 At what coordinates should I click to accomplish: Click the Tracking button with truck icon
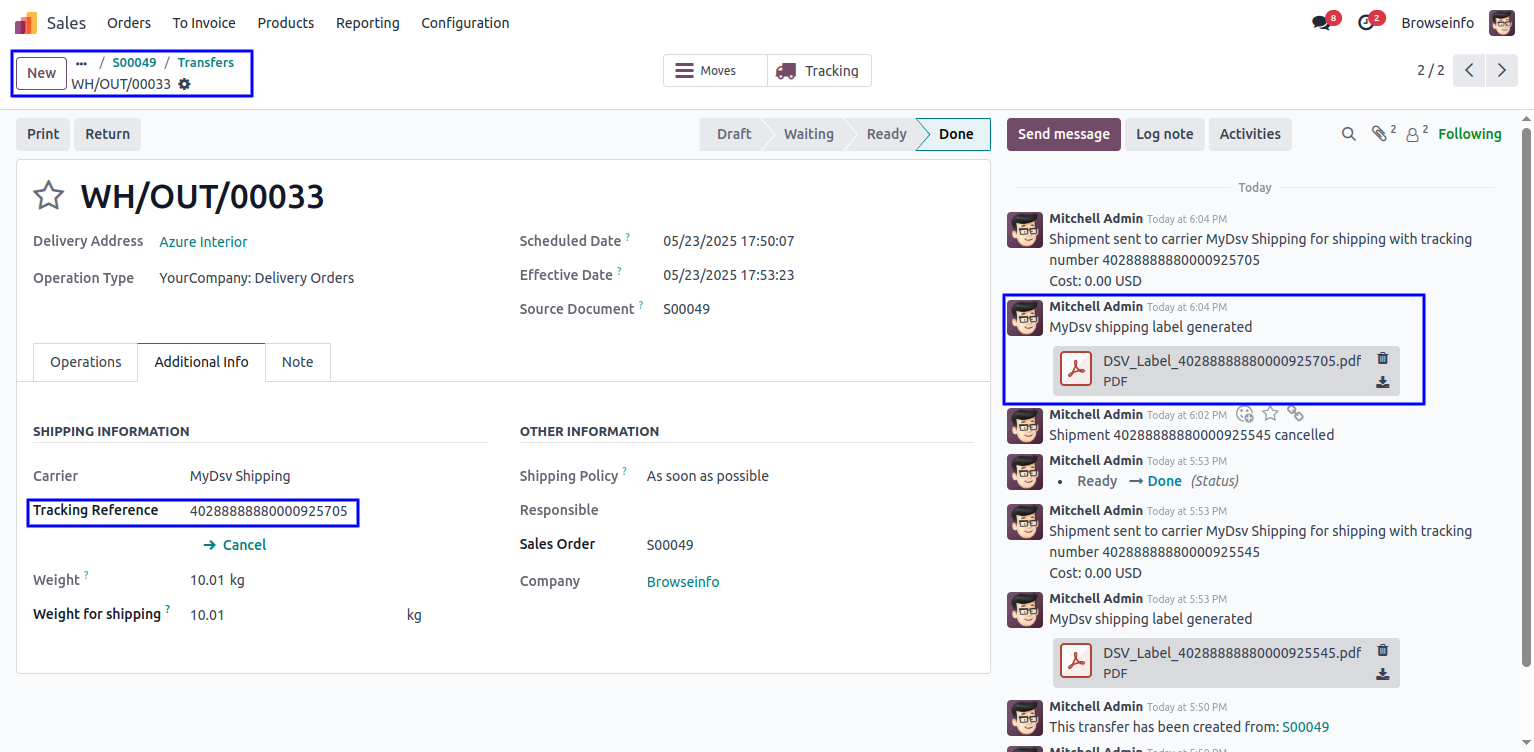point(819,71)
